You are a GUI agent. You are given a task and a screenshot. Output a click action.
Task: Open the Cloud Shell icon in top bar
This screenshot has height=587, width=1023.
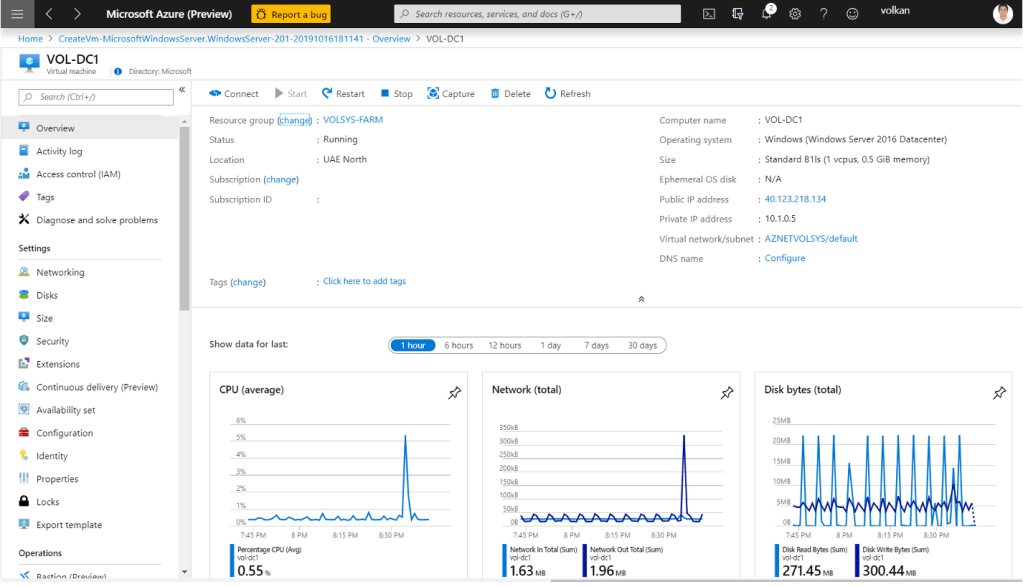709,14
